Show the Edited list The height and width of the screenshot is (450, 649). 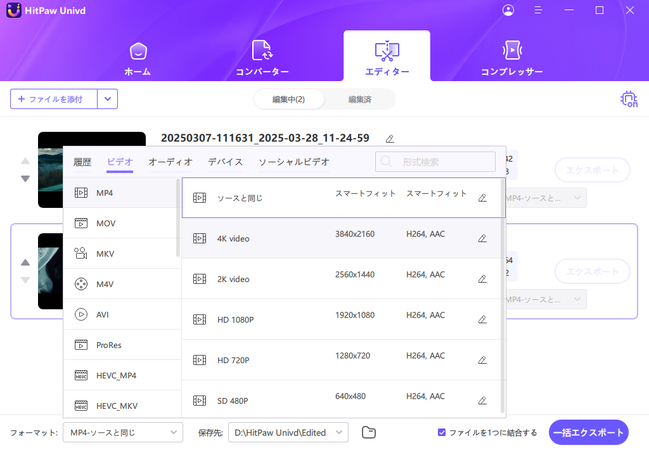[360, 99]
